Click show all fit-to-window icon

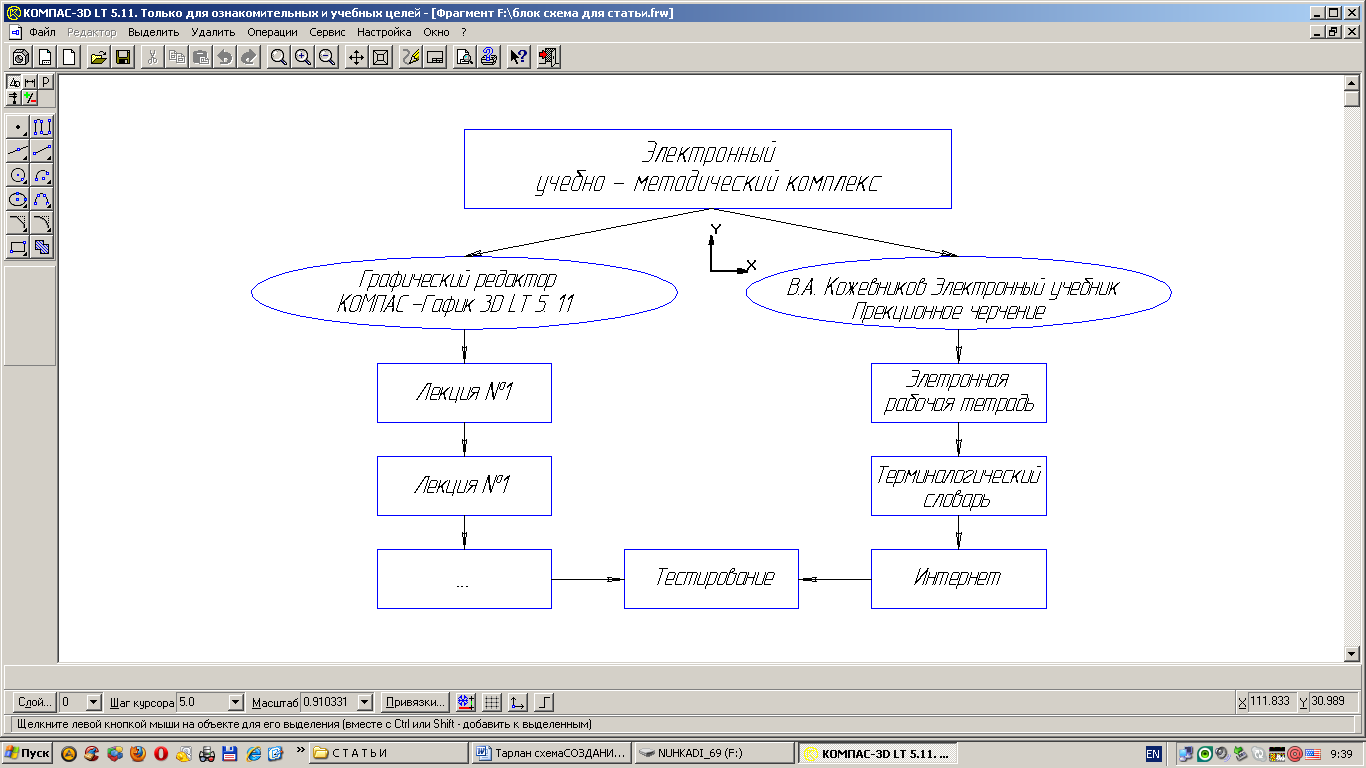381,57
